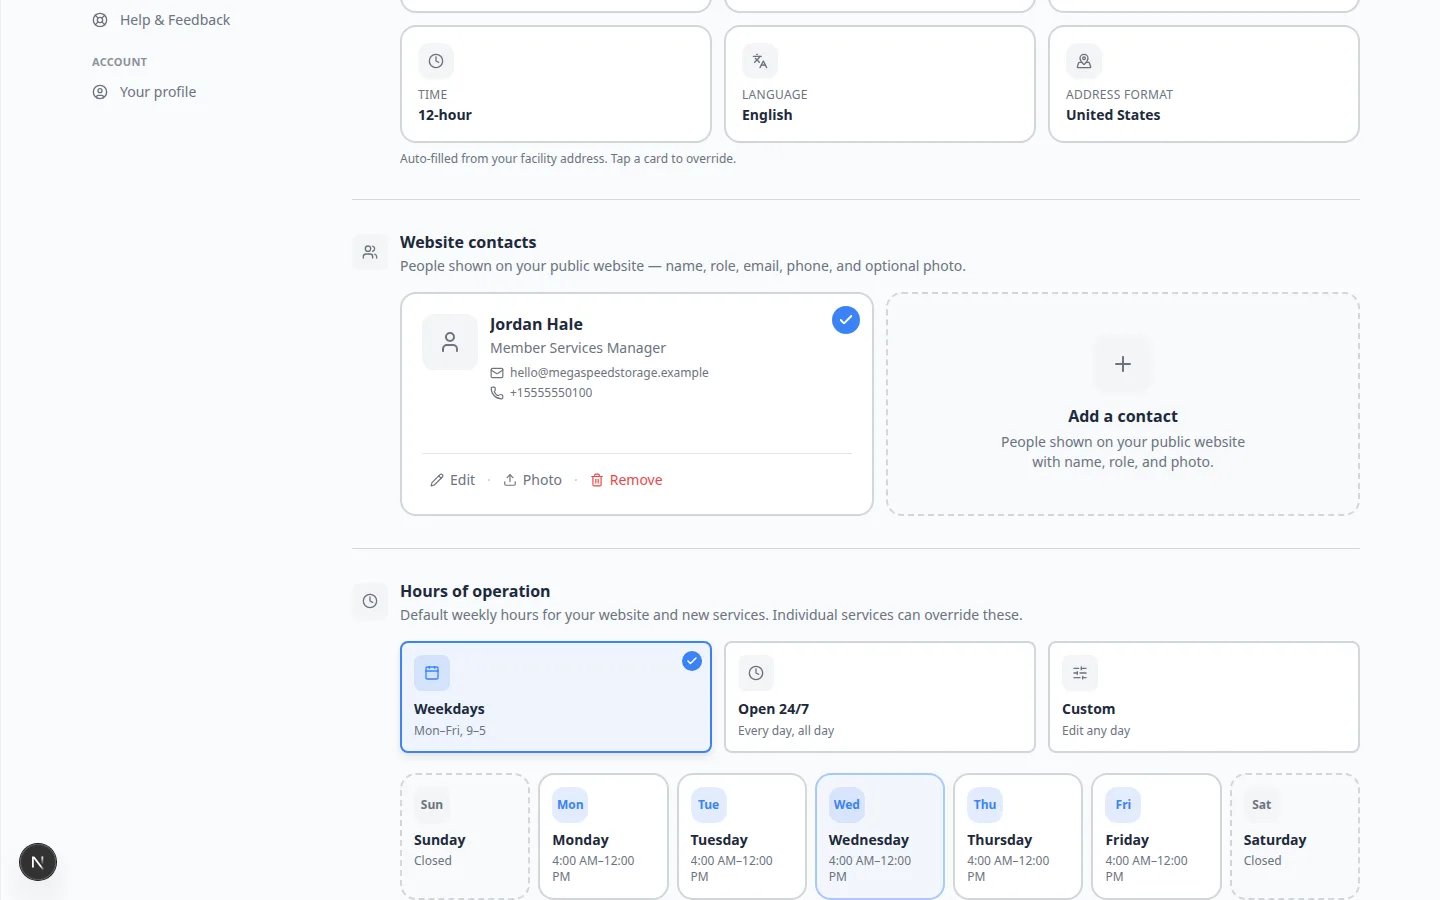The width and height of the screenshot is (1440, 900).
Task: Click the clock icon on the Time card
Action: 436,61
